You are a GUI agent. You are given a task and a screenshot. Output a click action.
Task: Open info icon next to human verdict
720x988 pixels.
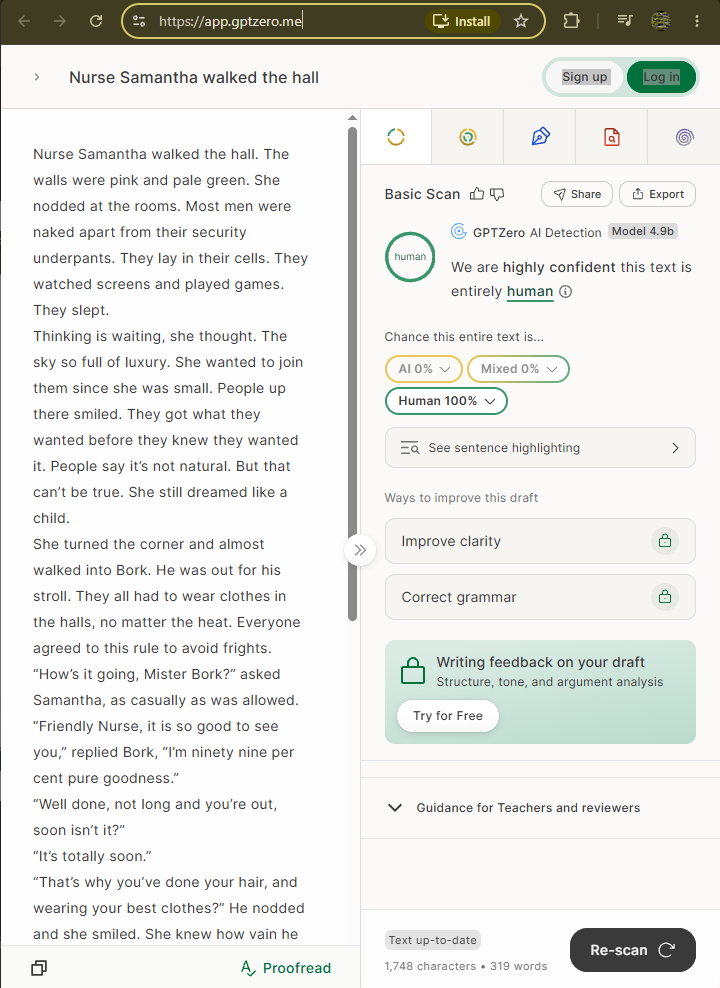pyautogui.click(x=566, y=292)
